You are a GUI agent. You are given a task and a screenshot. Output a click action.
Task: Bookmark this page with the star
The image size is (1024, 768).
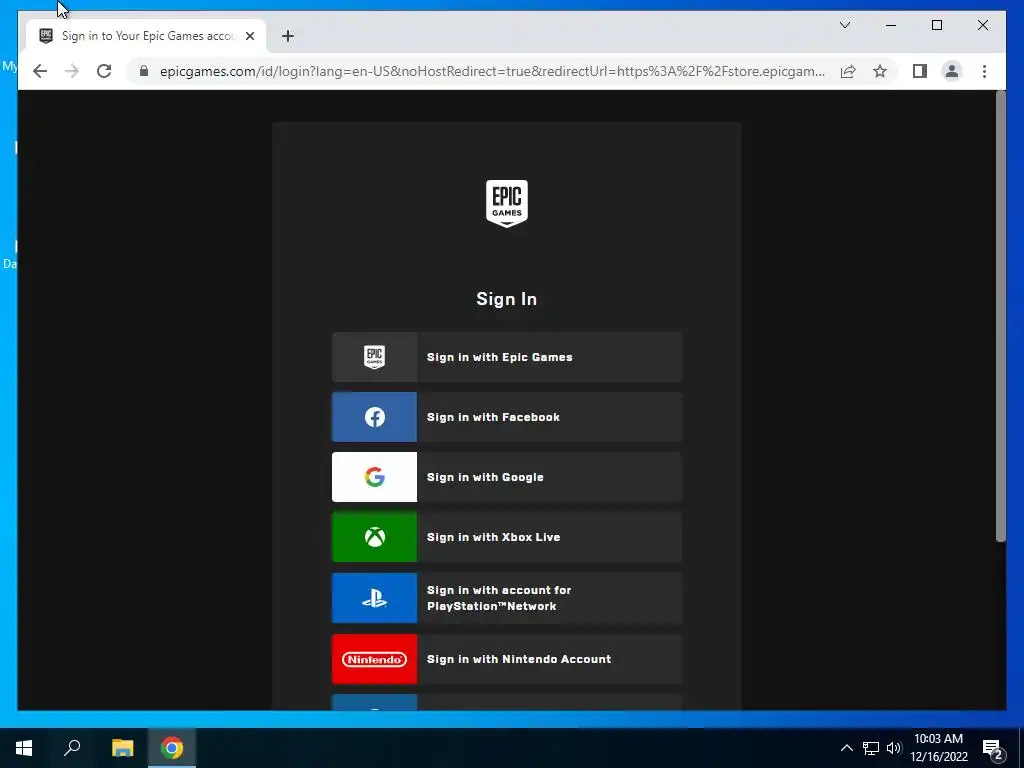(880, 71)
